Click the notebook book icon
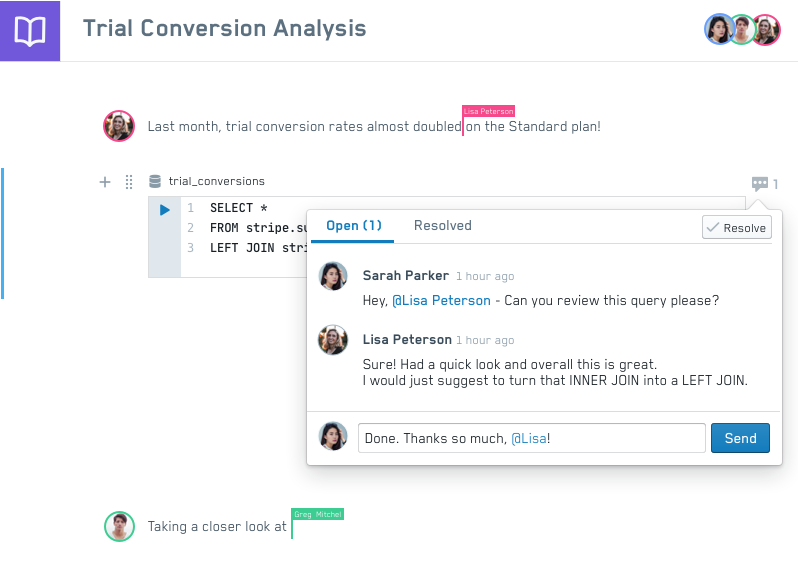This screenshot has width=798, height=567. coord(30,31)
